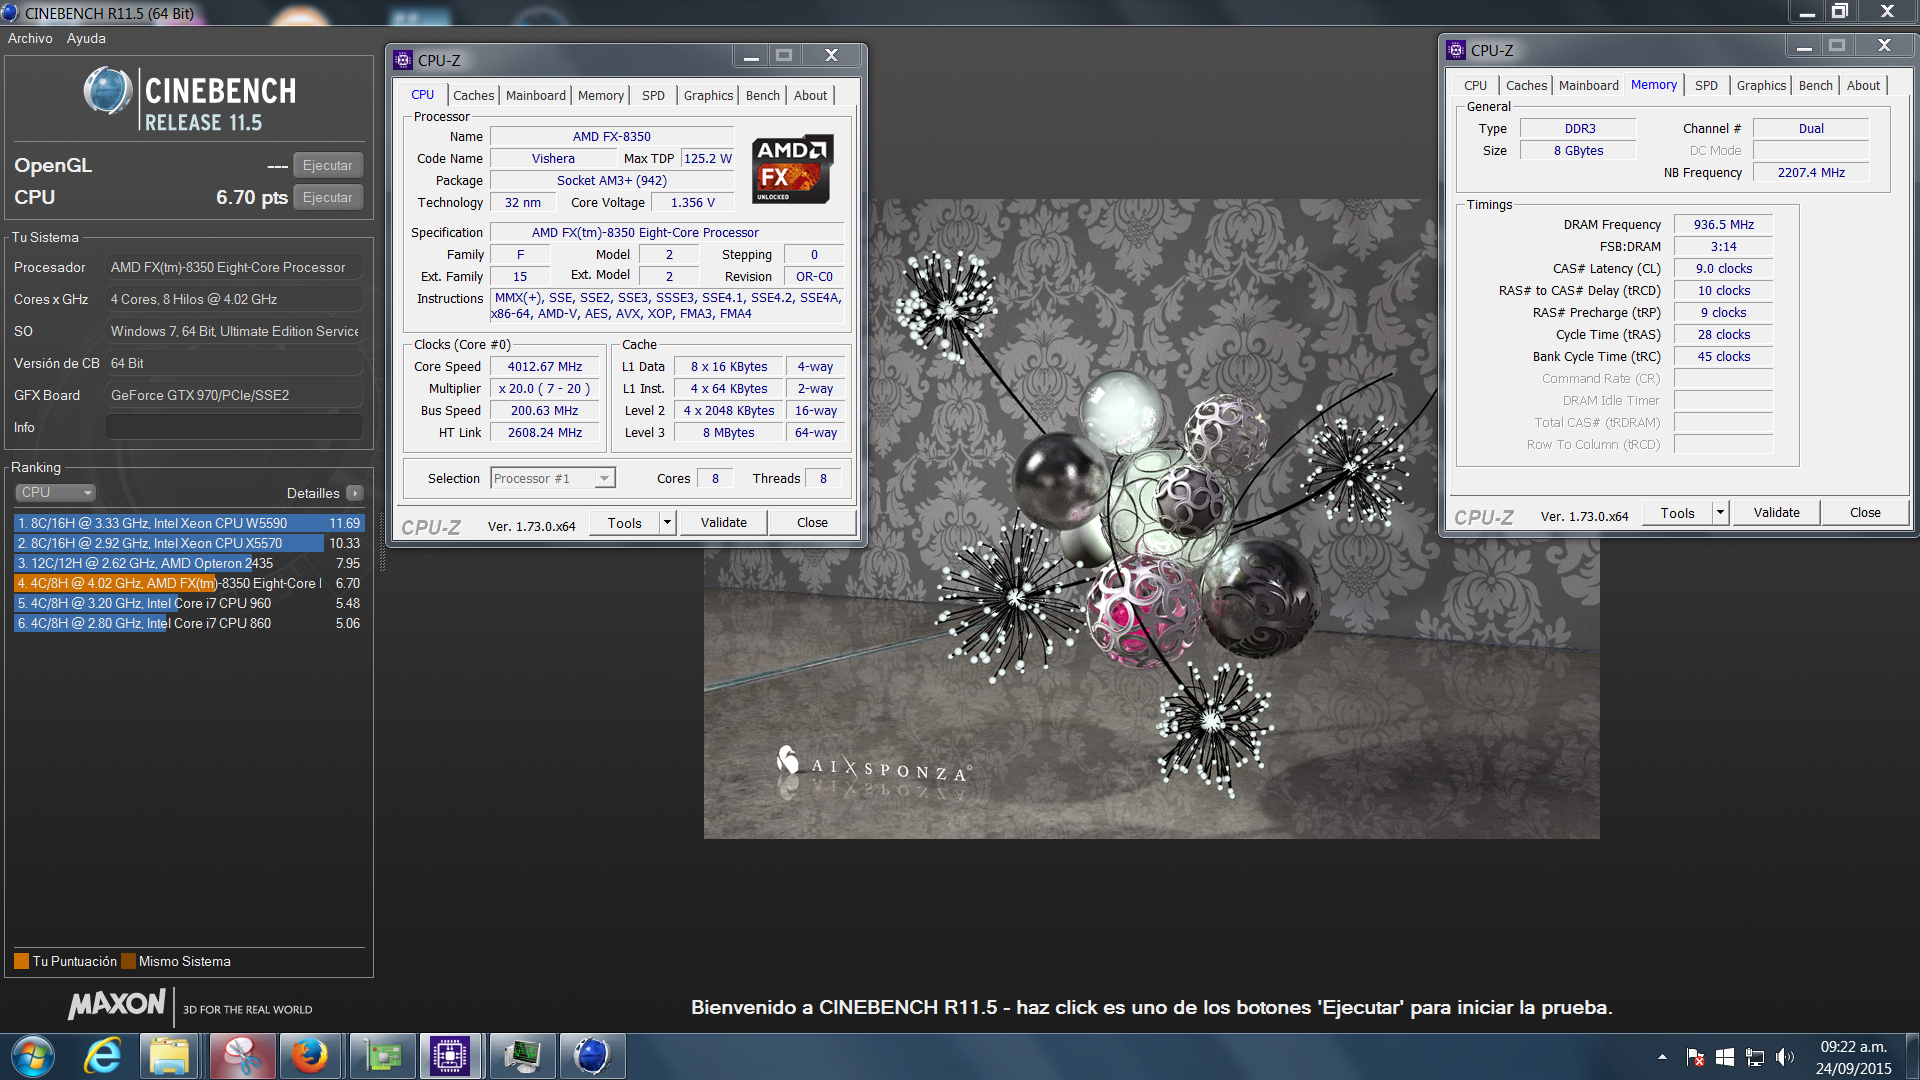Click the DRAM Frequency 936.5 MHz value
The width and height of the screenshot is (1920, 1080).
pos(1723,225)
